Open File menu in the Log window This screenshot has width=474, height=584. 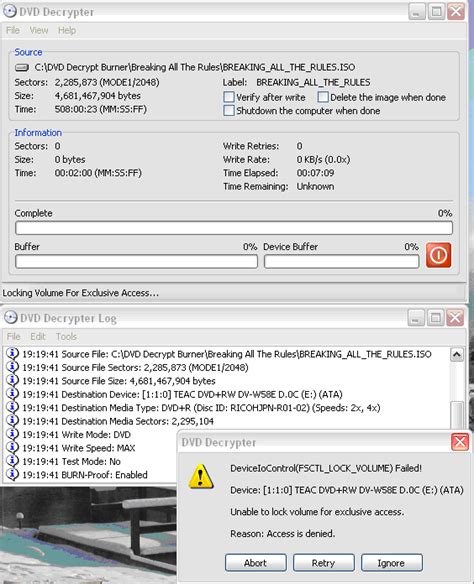[x=13, y=336]
